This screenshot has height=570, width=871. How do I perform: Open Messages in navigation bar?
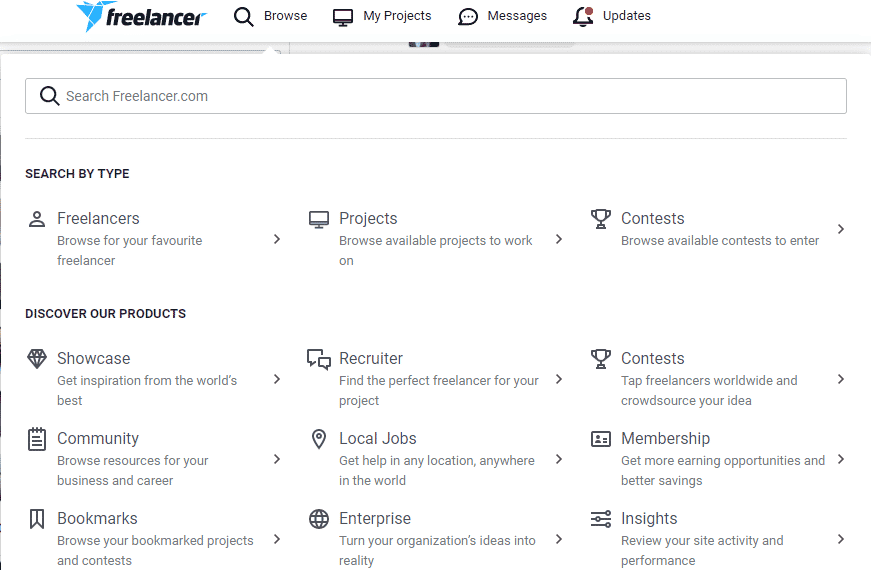click(517, 16)
